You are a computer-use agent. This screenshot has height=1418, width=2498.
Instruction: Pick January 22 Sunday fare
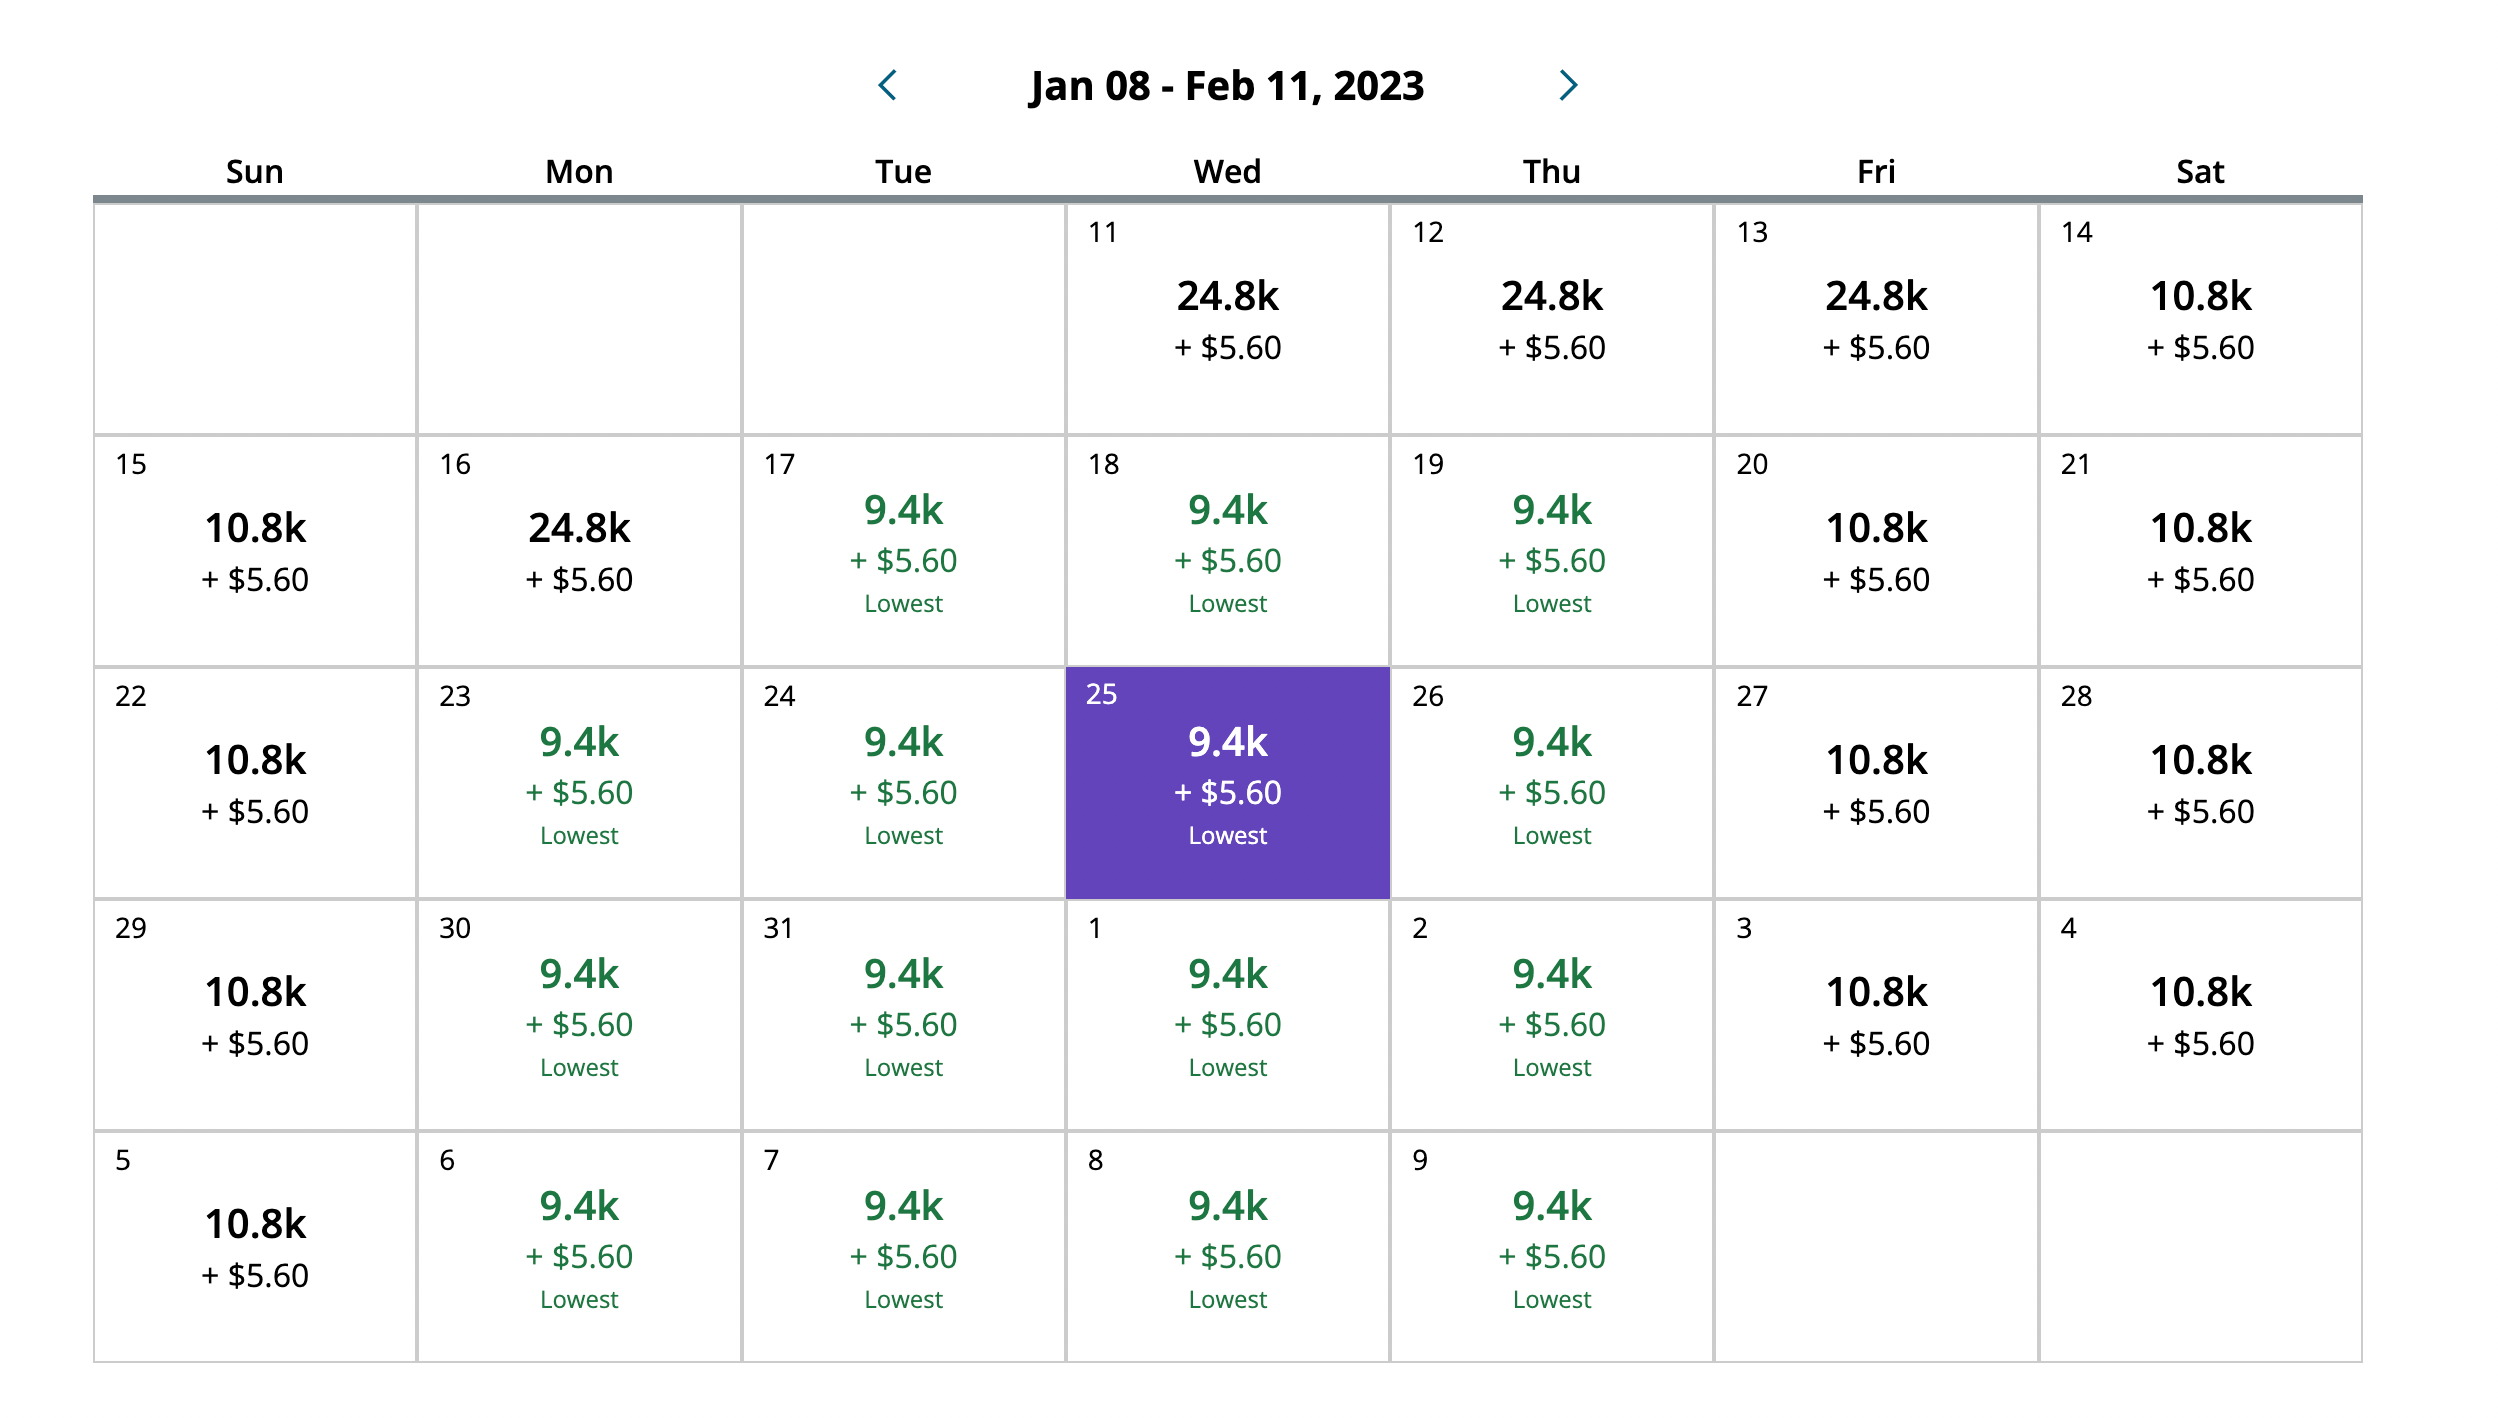tap(255, 782)
